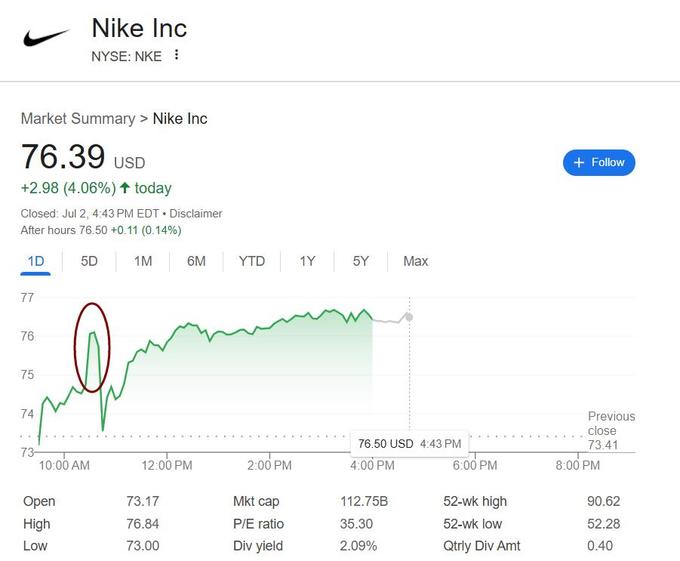Click the Nike Inc heading title

139,28
